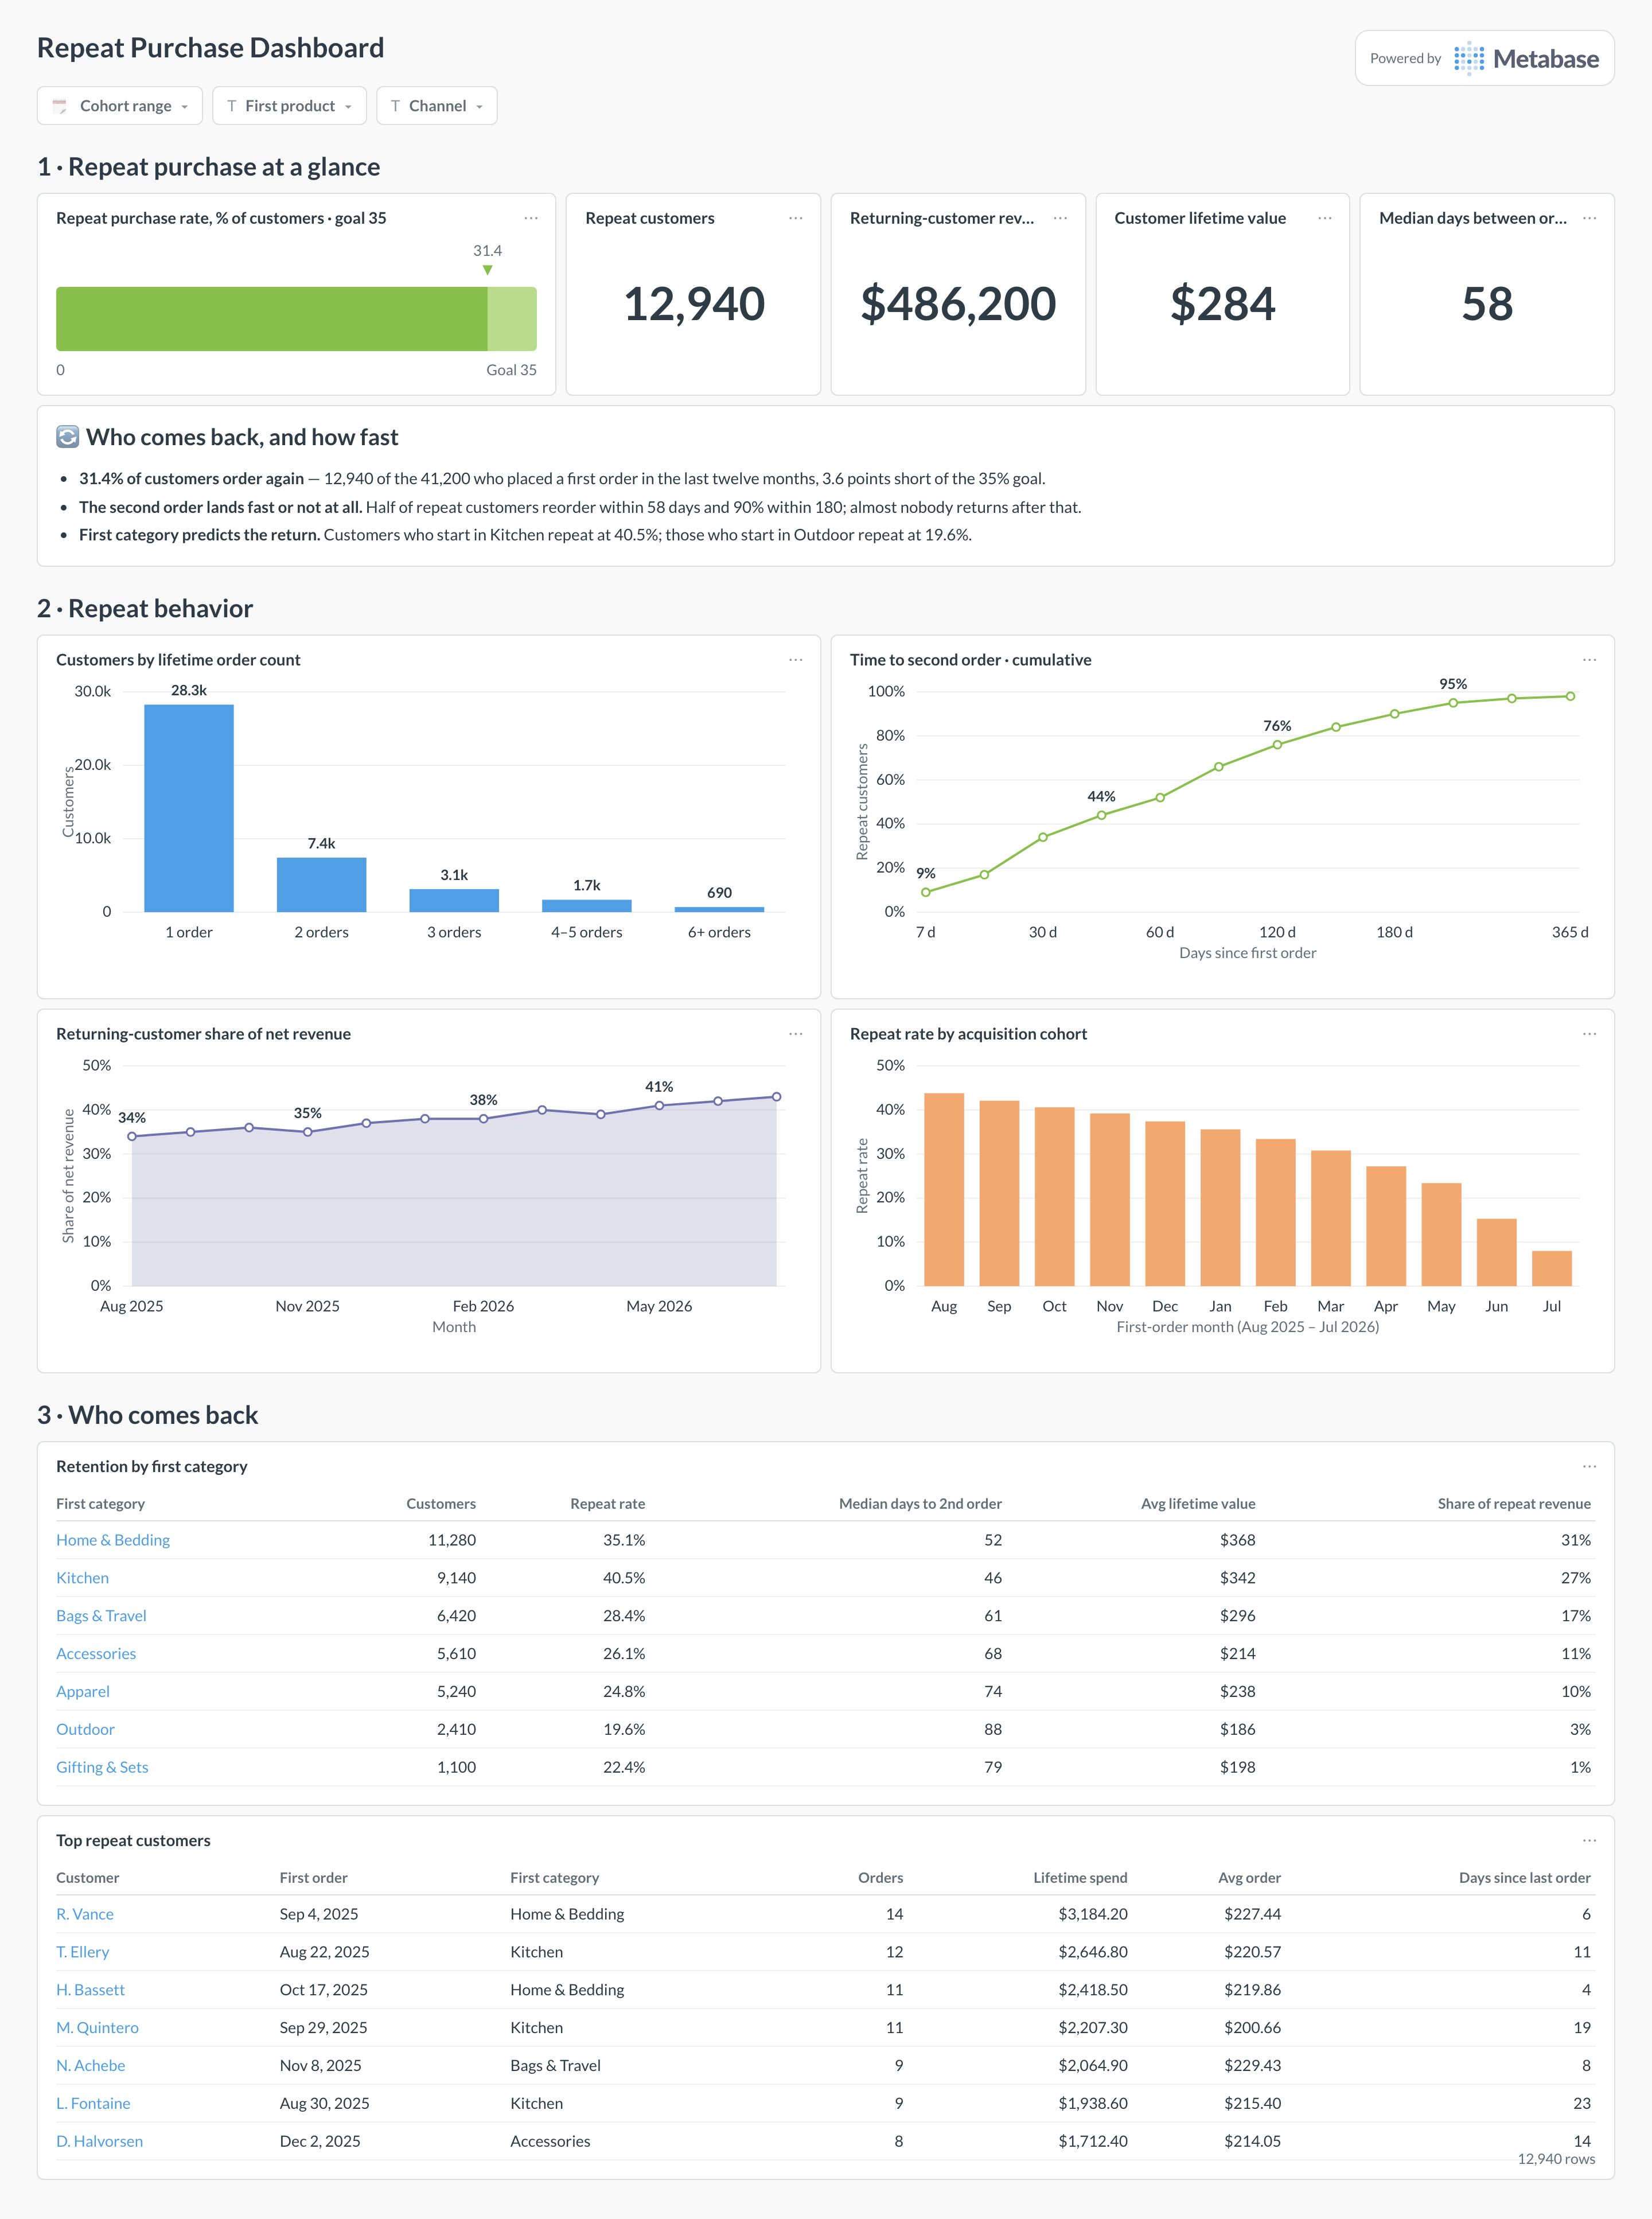This screenshot has width=1652, height=2219.
Task: Click the 12,940 Repeat customers value
Action: tap(694, 304)
